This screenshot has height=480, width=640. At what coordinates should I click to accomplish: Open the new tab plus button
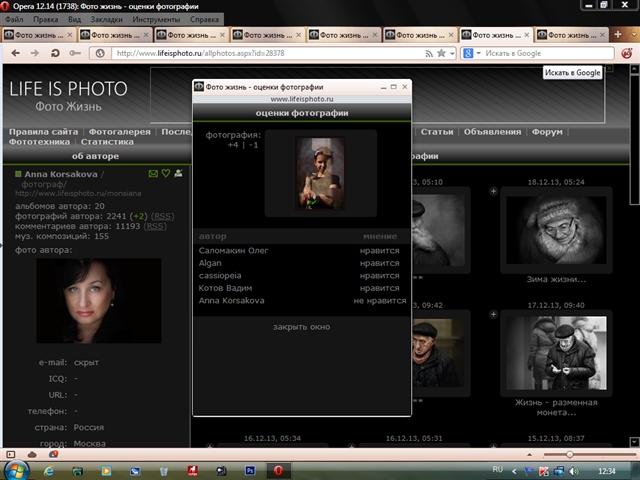click(x=616, y=34)
